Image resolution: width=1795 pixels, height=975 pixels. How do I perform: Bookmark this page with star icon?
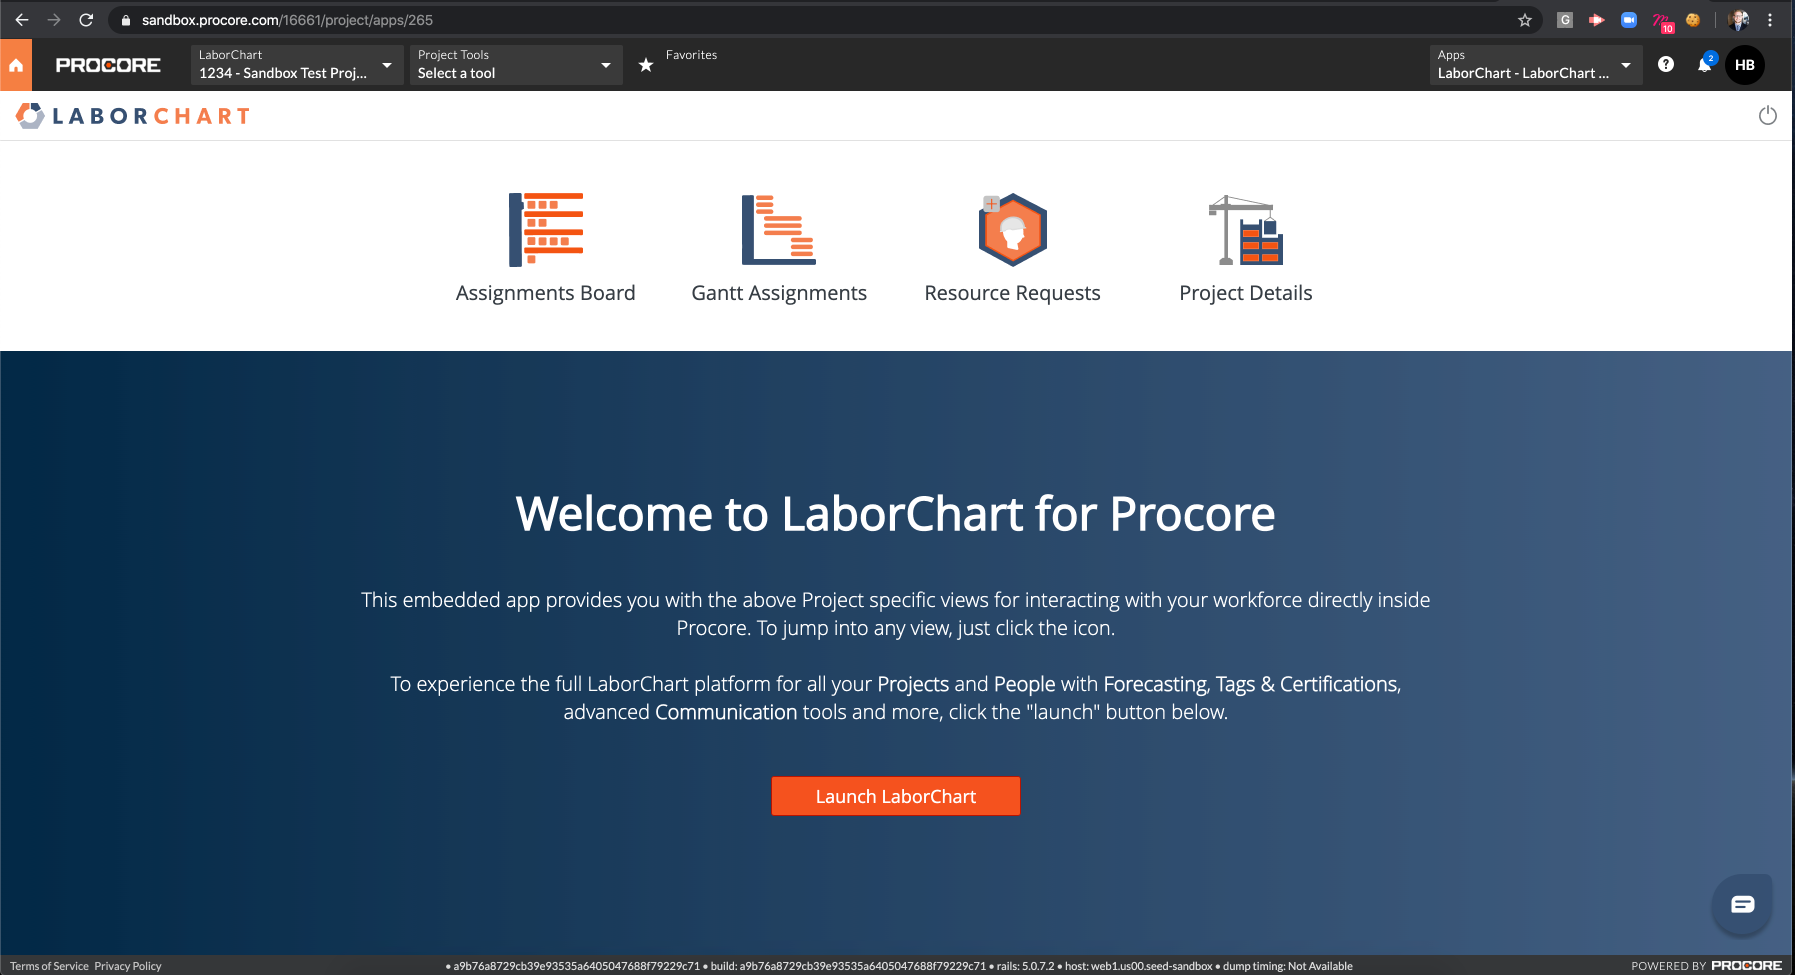1525,20
